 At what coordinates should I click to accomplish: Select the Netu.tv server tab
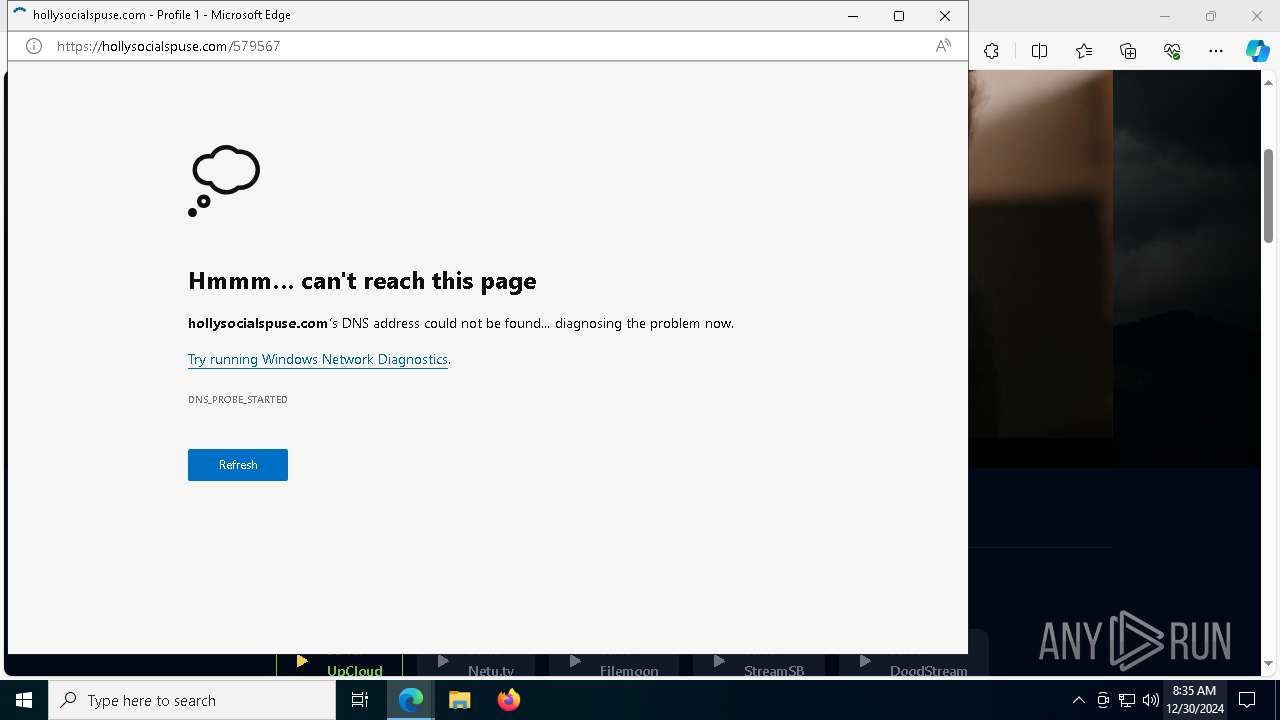[x=476, y=665]
